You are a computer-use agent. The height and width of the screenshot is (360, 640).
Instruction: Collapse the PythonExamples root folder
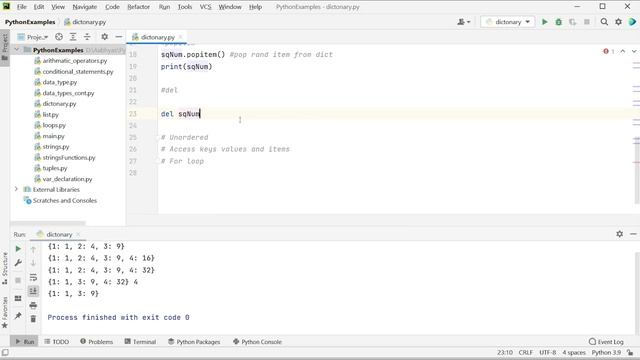[17, 50]
